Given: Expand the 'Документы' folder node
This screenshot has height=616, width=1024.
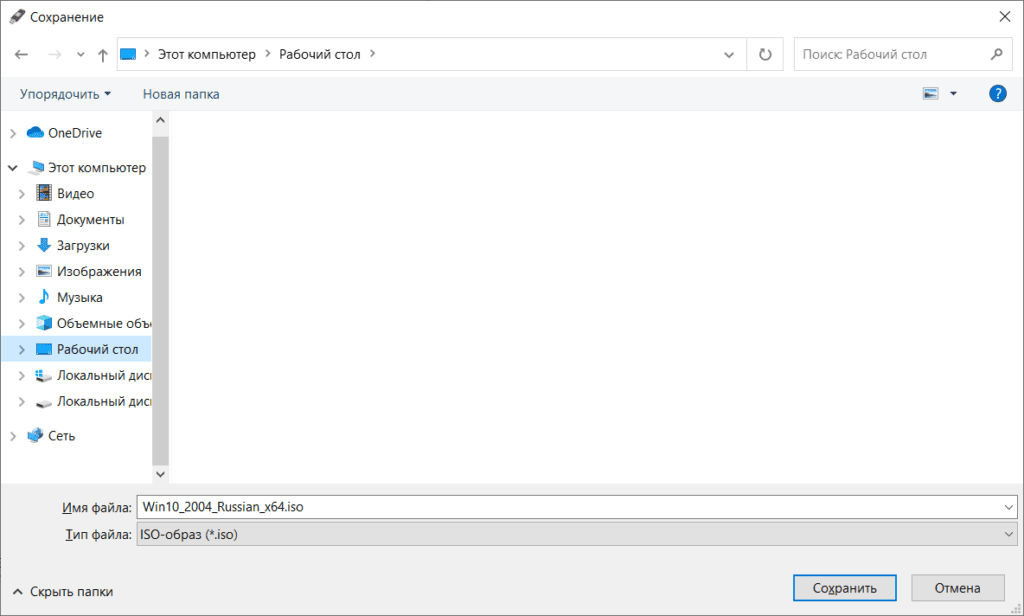Looking at the screenshot, I should pyautogui.click(x=22, y=220).
